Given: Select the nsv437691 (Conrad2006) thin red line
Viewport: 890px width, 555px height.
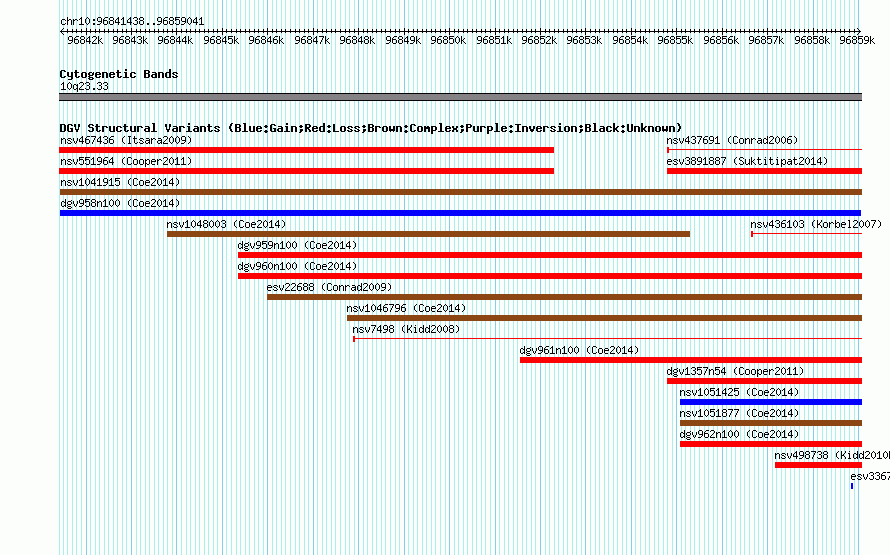Looking at the screenshot, I should (765, 150).
